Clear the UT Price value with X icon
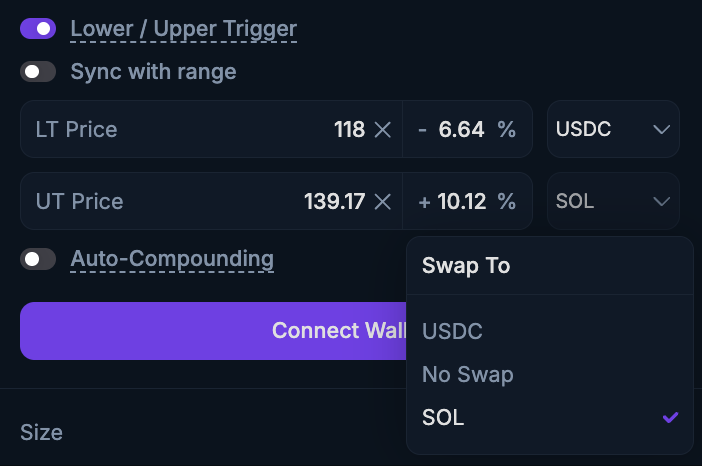This screenshot has width=702, height=466. 382,201
